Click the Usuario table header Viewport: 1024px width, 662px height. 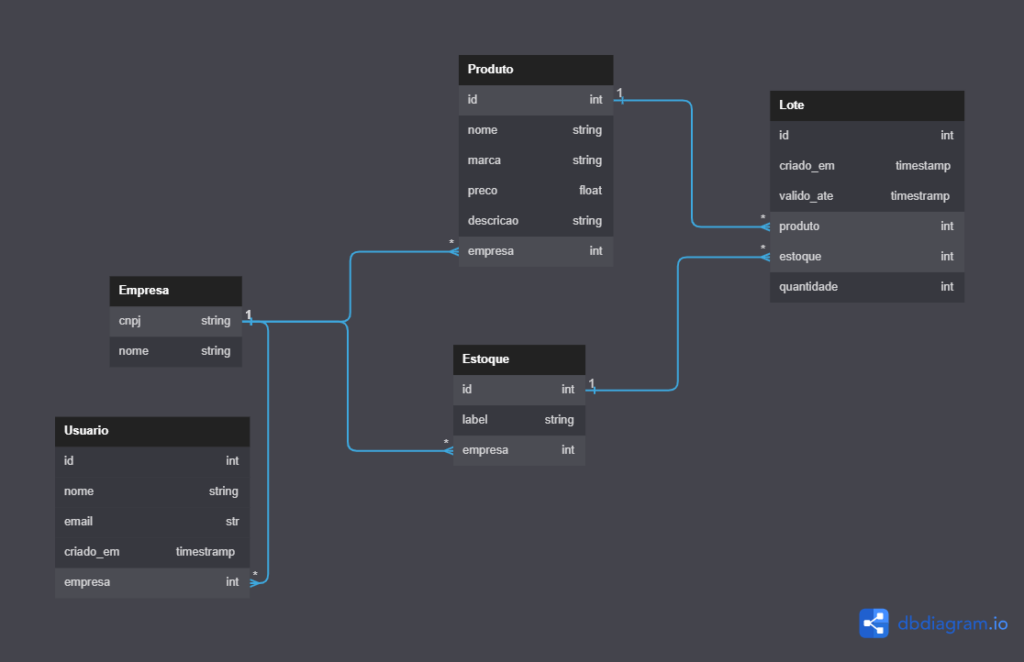[151, 431]
